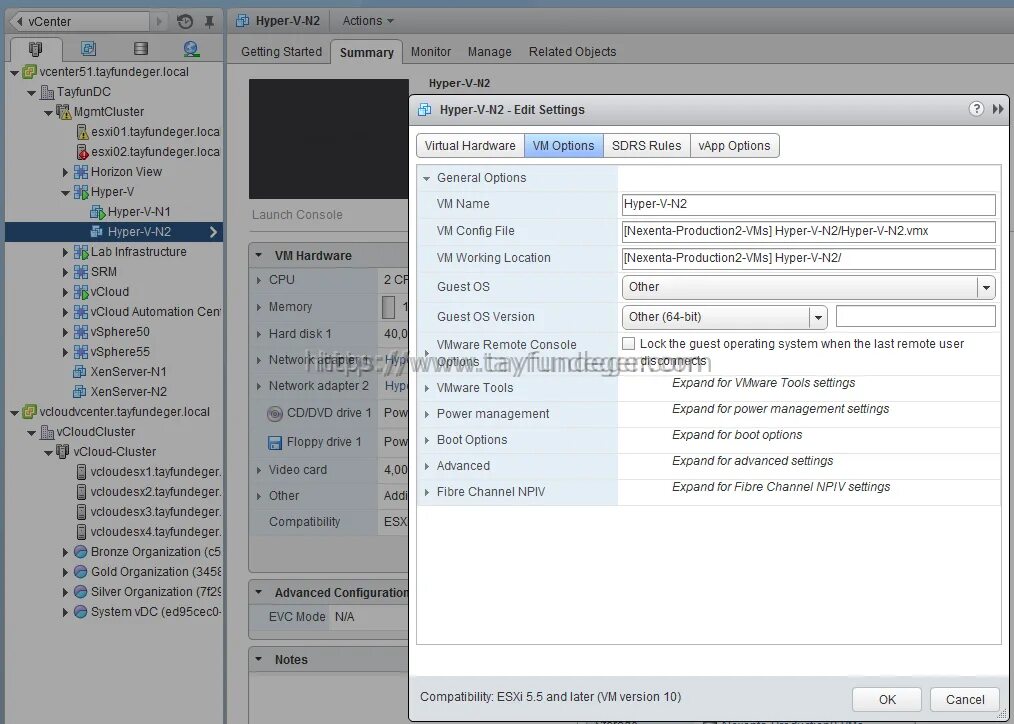Click the XenServer-N1 VM icon

pos(80,372)
